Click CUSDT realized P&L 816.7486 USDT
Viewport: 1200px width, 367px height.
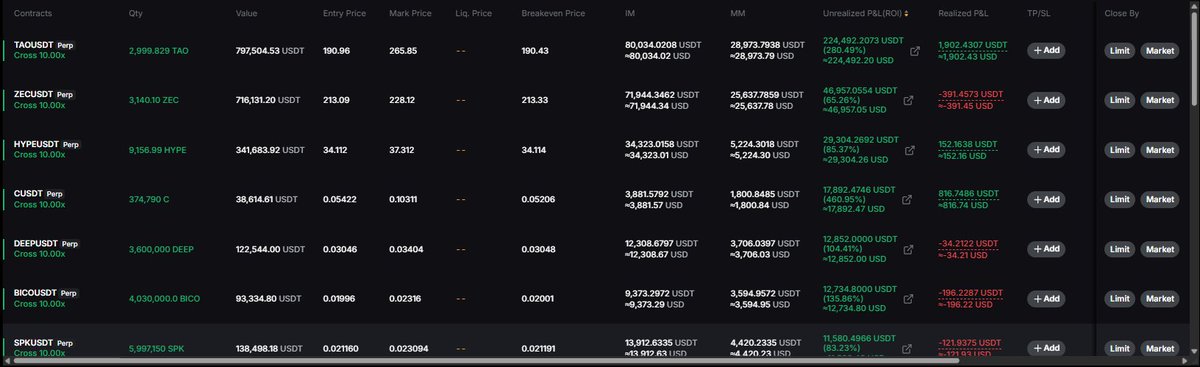tap(969, 194)
